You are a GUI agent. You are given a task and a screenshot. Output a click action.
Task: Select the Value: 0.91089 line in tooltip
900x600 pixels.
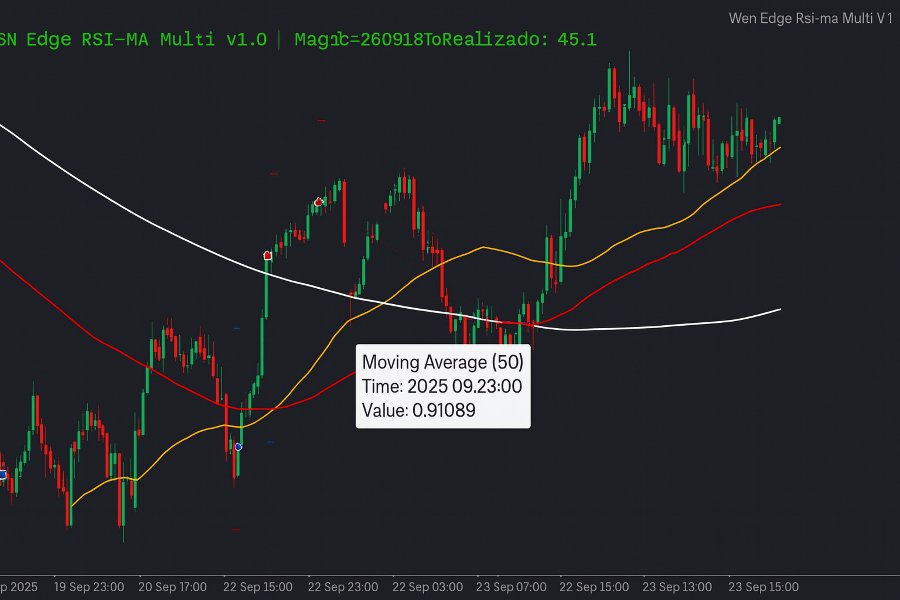(420, 410)
